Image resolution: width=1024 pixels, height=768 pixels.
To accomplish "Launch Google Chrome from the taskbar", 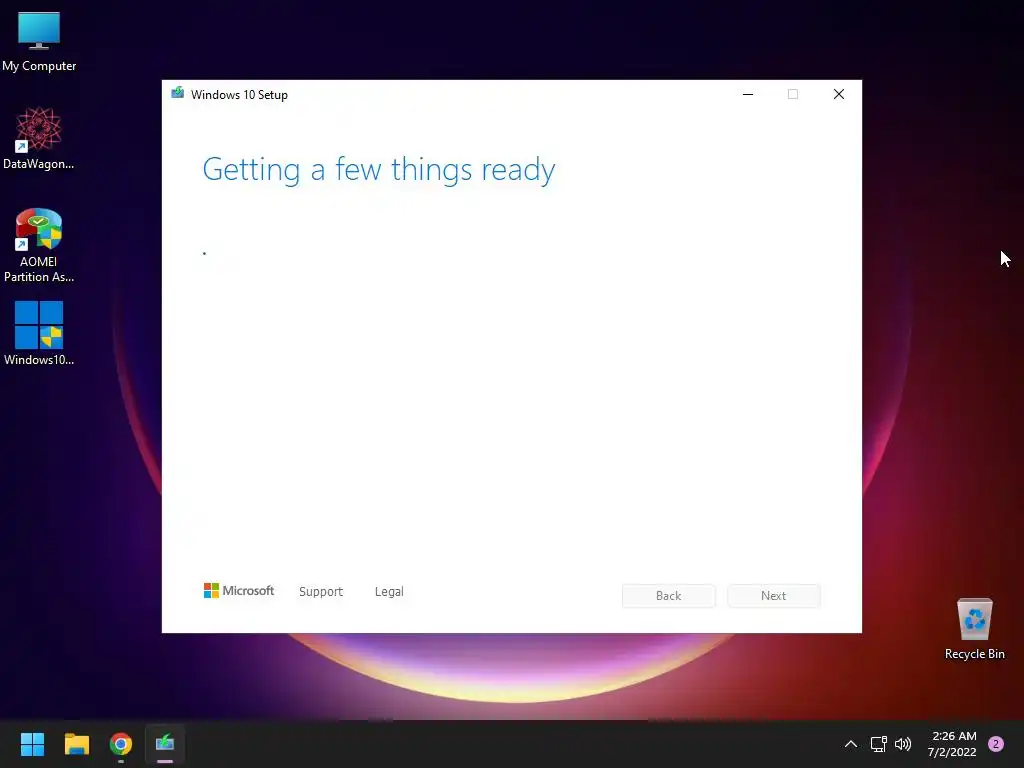I will pos(121,744).
